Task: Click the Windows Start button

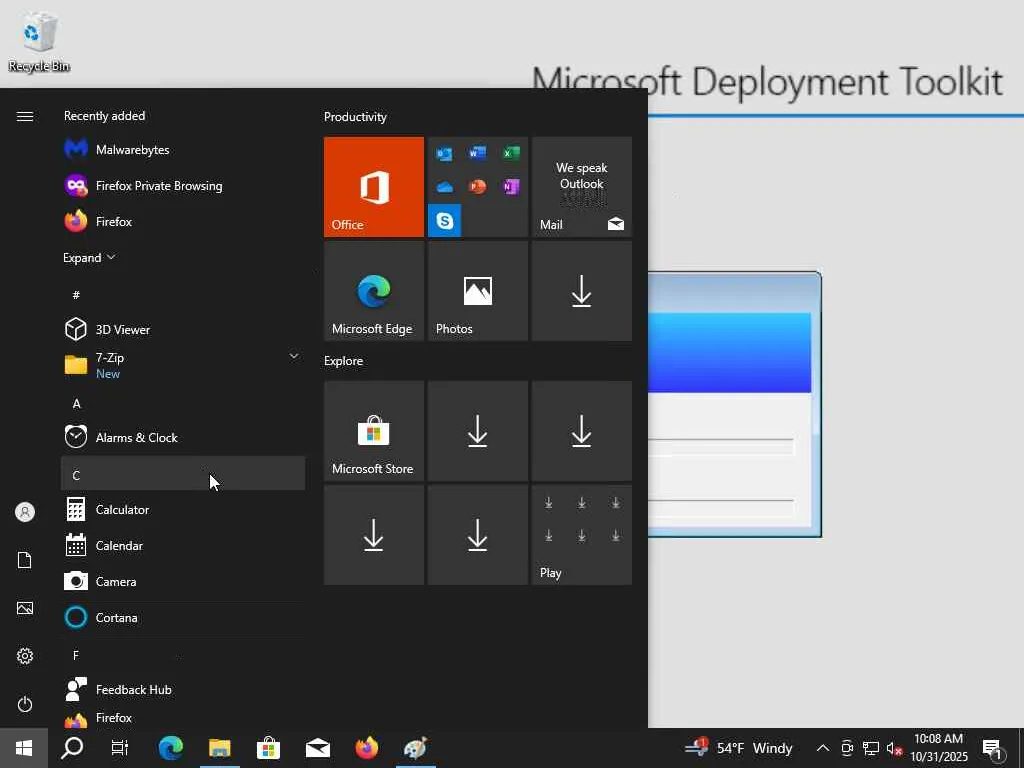Action: coord(24,748)
